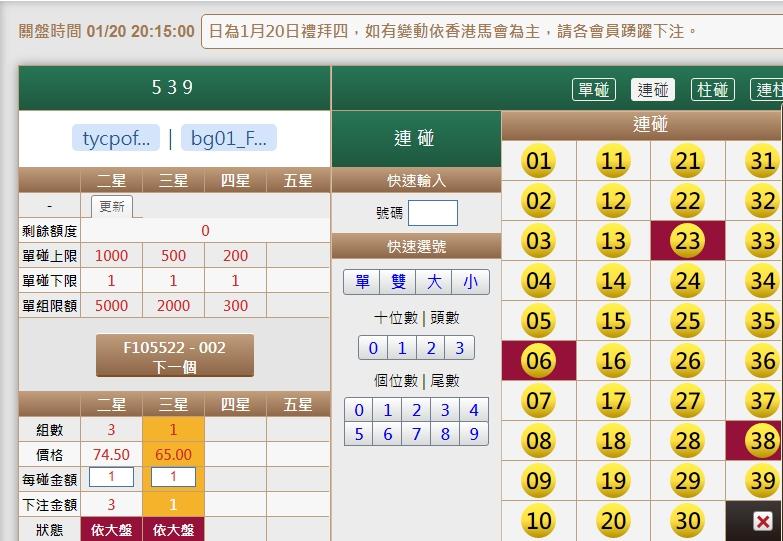Choose ball 29
This screenshot has height=541, width=783.
click(688, 481)
